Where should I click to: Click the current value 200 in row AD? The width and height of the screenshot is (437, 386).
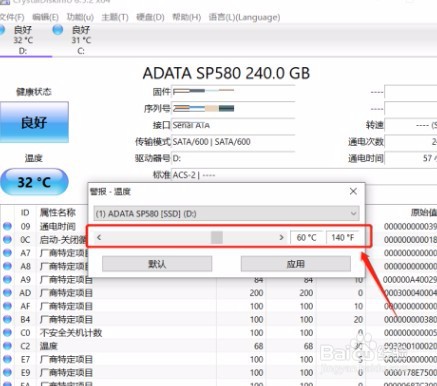257,293
